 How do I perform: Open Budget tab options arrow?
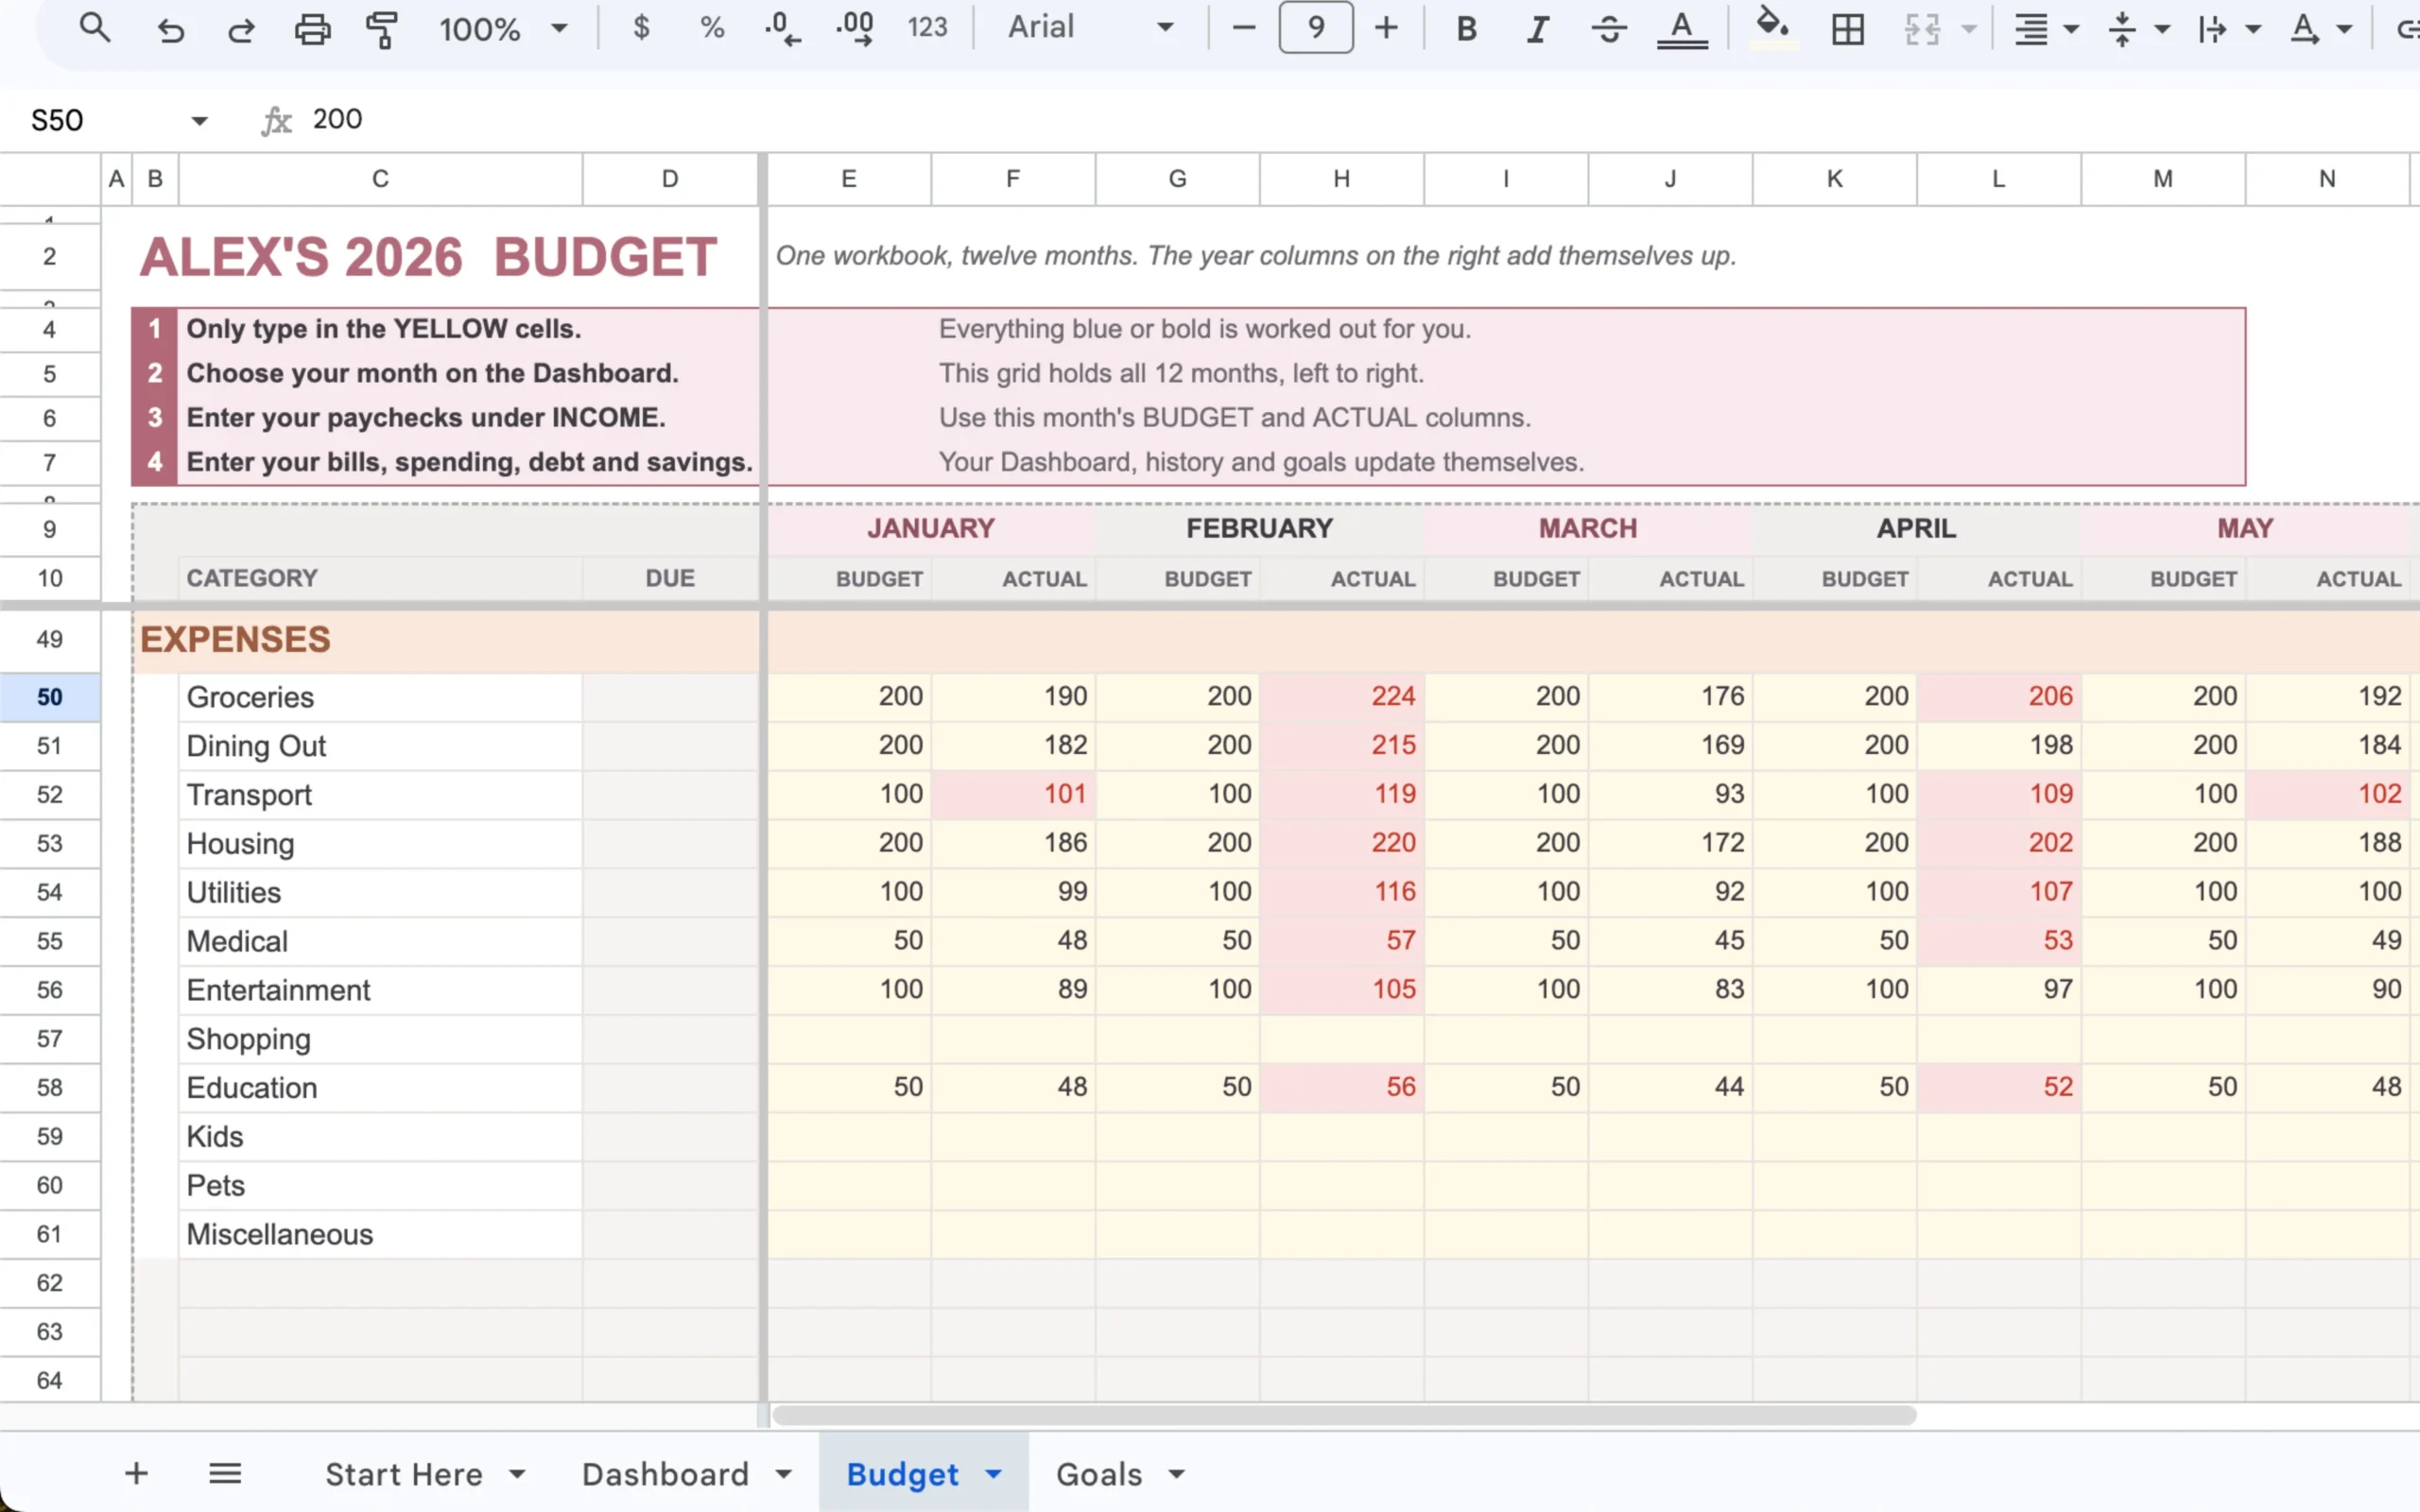993,1474
